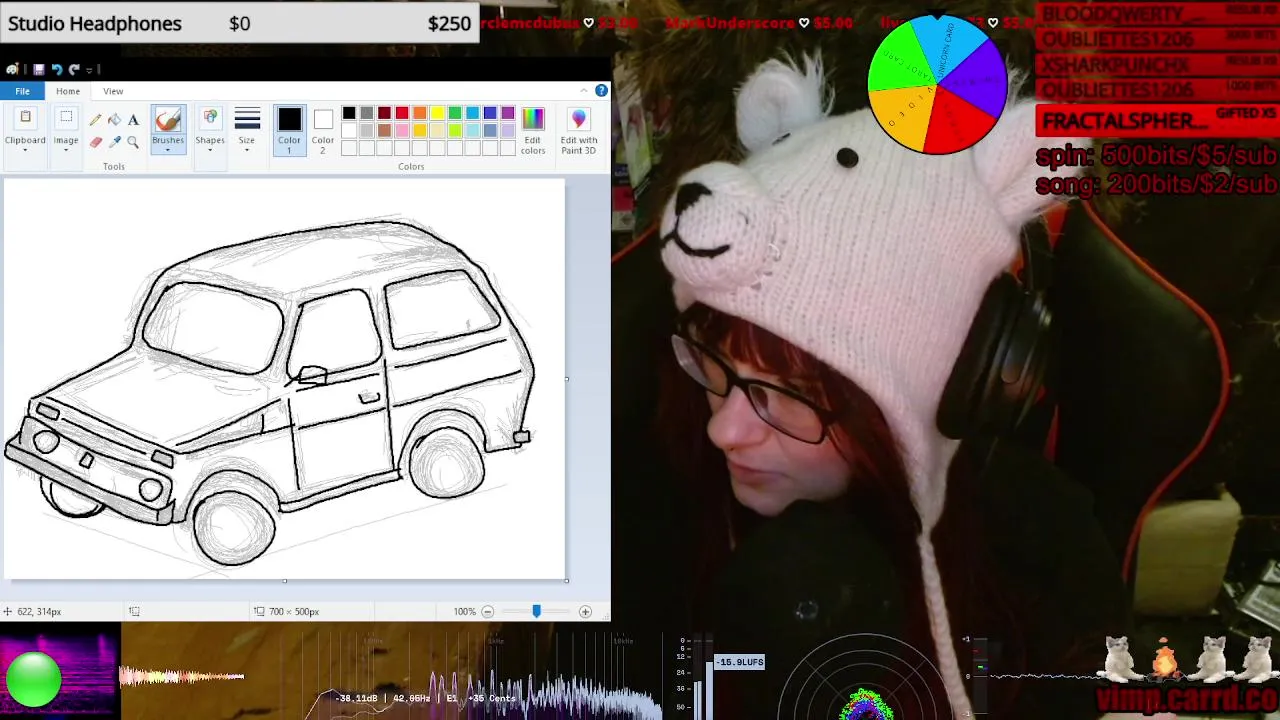The width and height of the screenshot is (1280, 720).
Task: Select the Fill with color bucket tool
Action: point(114,120)
